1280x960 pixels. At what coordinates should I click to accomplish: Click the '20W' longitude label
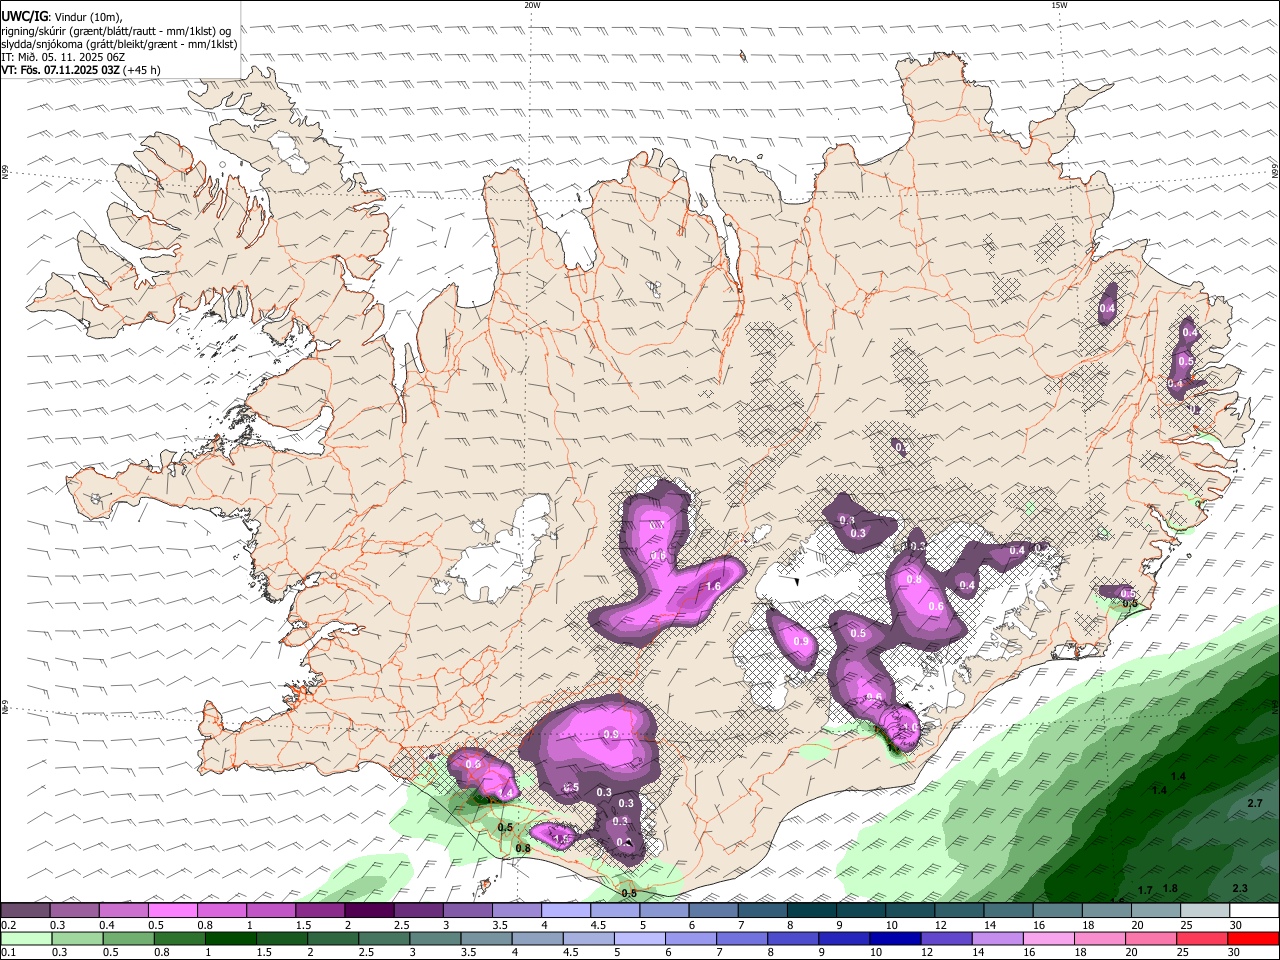[532, 5]
